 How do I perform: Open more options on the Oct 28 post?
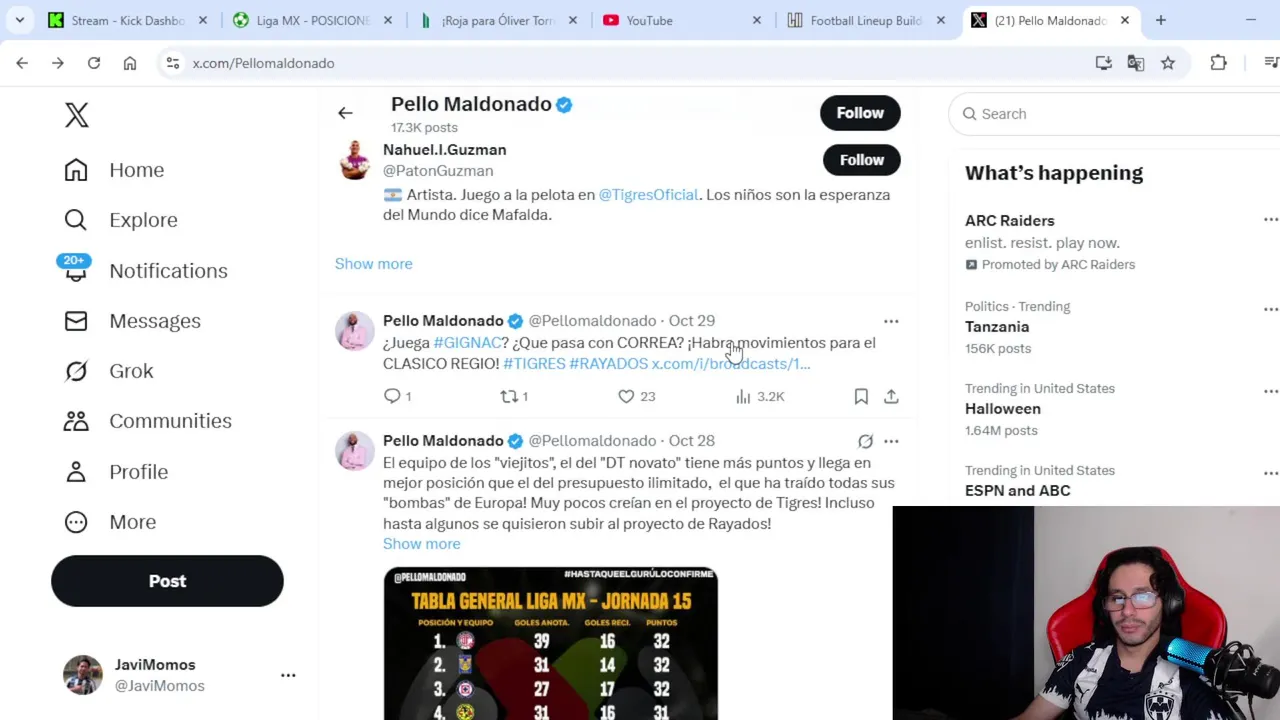(891, 441)
